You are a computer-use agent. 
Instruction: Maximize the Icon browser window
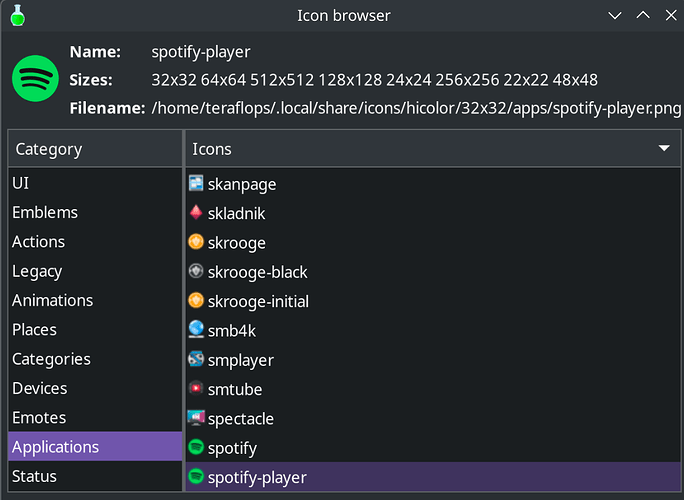[x=643, y=16]
